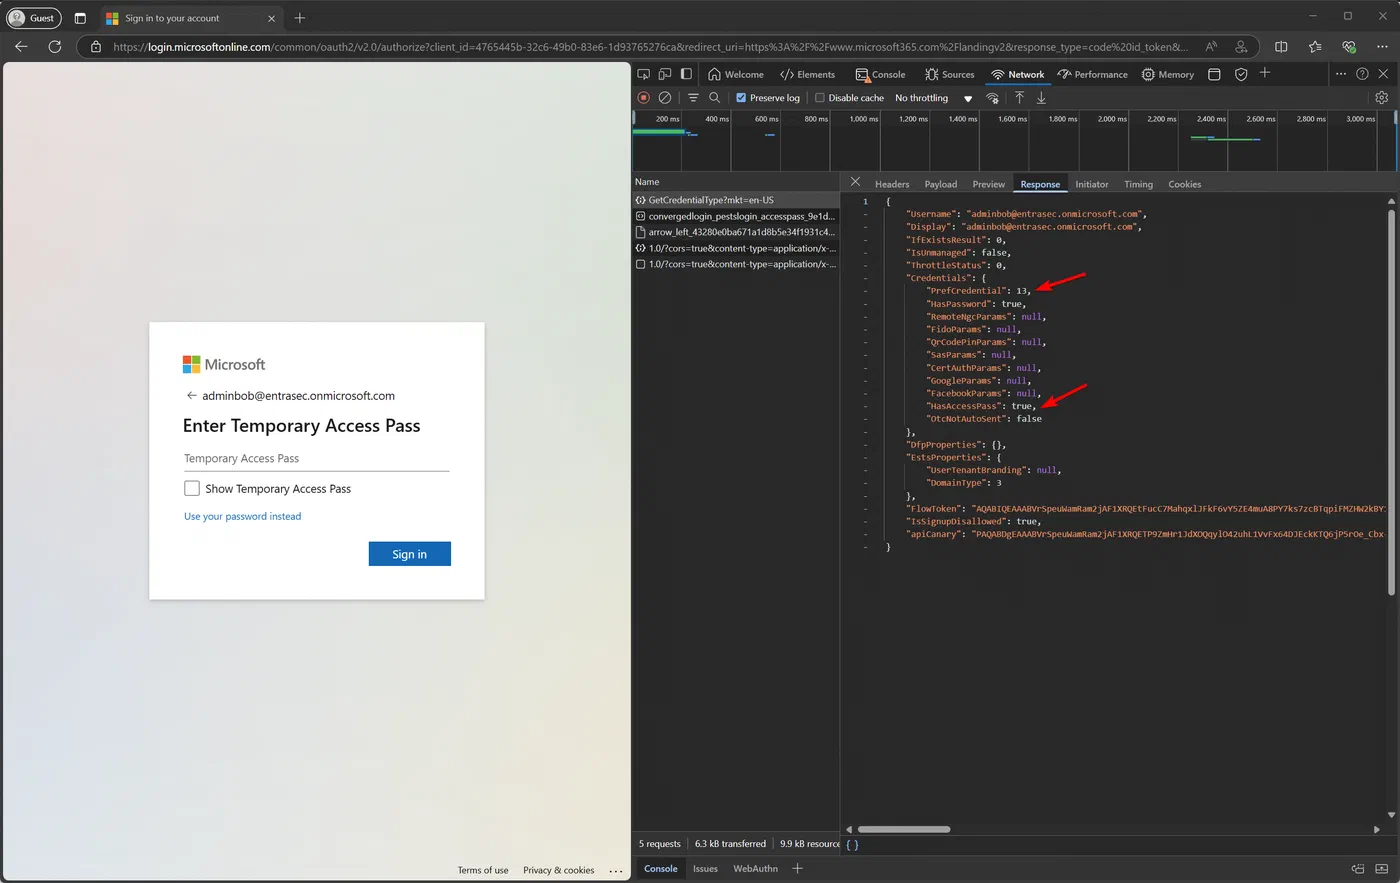Viewport: 1400px width, 883px height.
Task: Open Network settings gear icon
Action: [1382, 98]
